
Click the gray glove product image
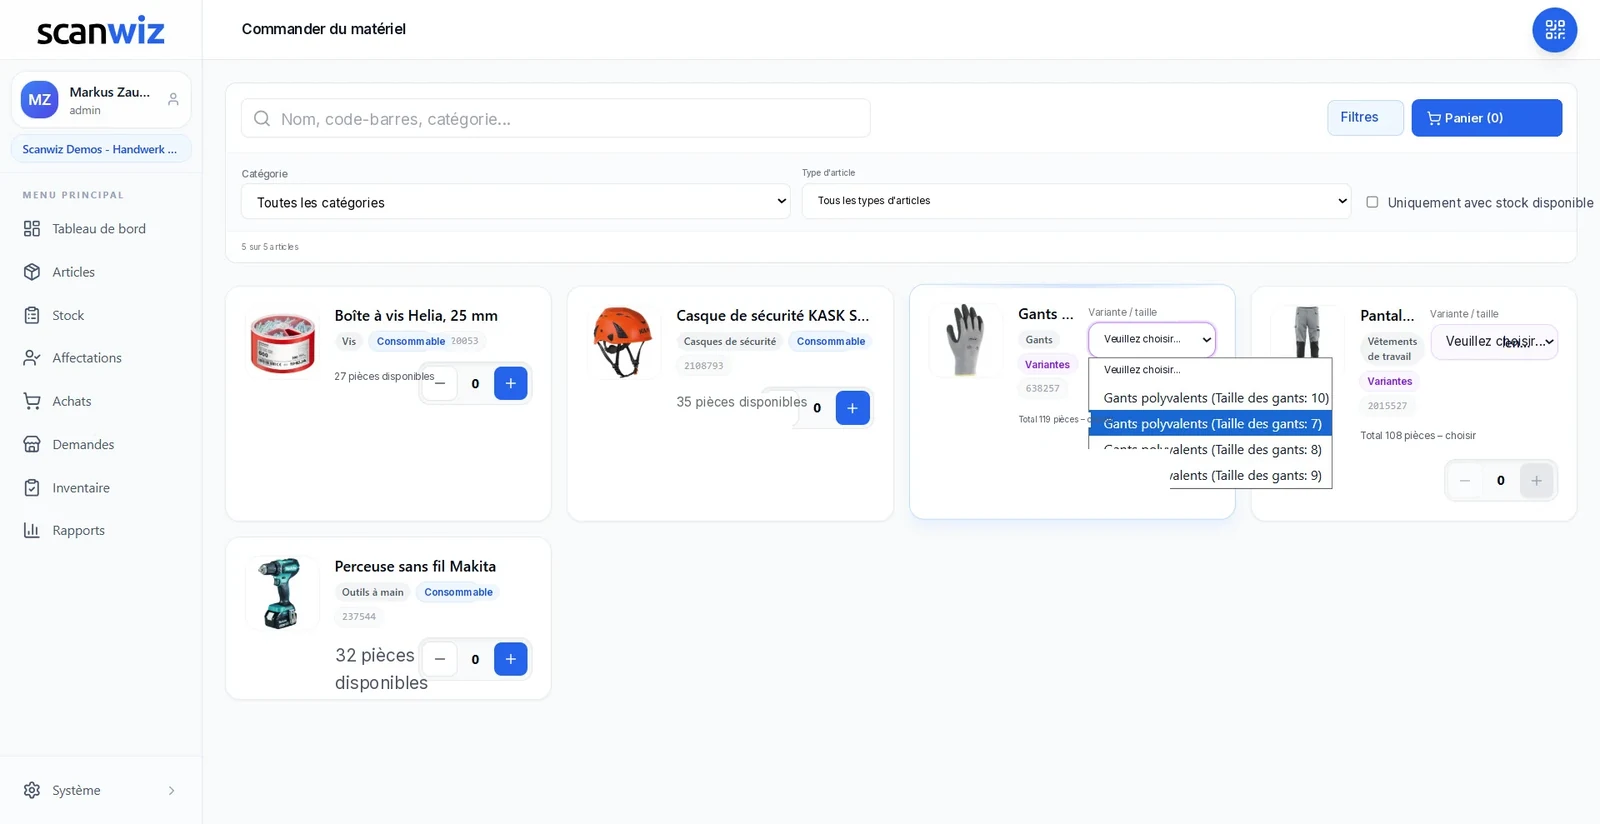pyautogui.click(x=965, y=340)
